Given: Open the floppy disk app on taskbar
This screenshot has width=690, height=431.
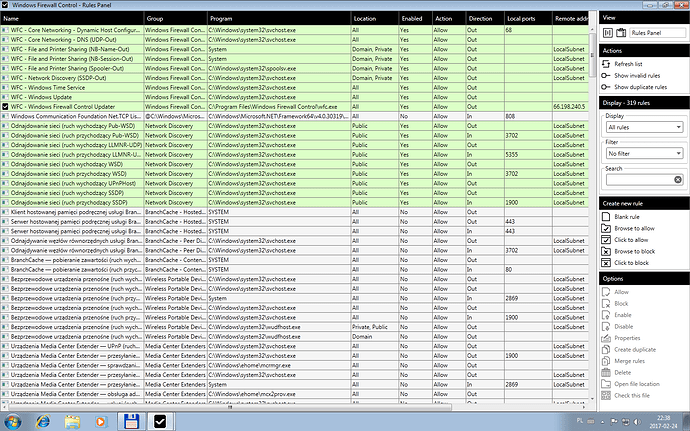Looking at the screenshot, I should pyautogui.click(x=132, y=421).
